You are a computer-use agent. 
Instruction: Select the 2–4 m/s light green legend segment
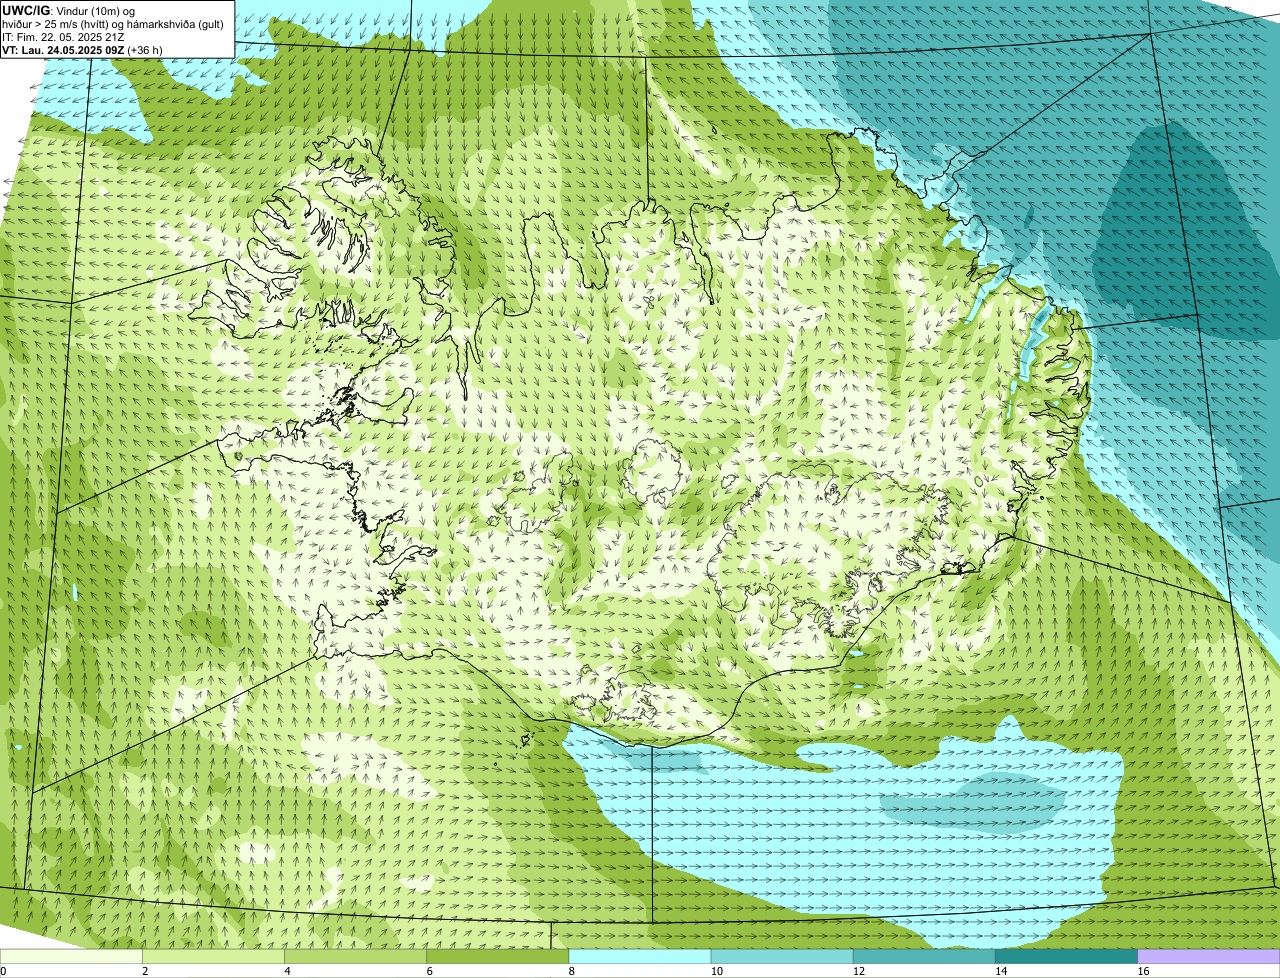(213, 957)
